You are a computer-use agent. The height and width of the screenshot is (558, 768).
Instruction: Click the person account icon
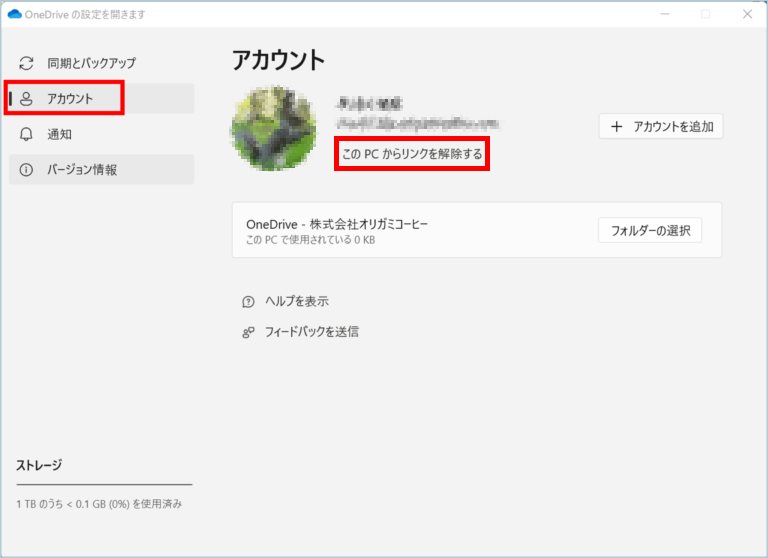click(26, 99)
